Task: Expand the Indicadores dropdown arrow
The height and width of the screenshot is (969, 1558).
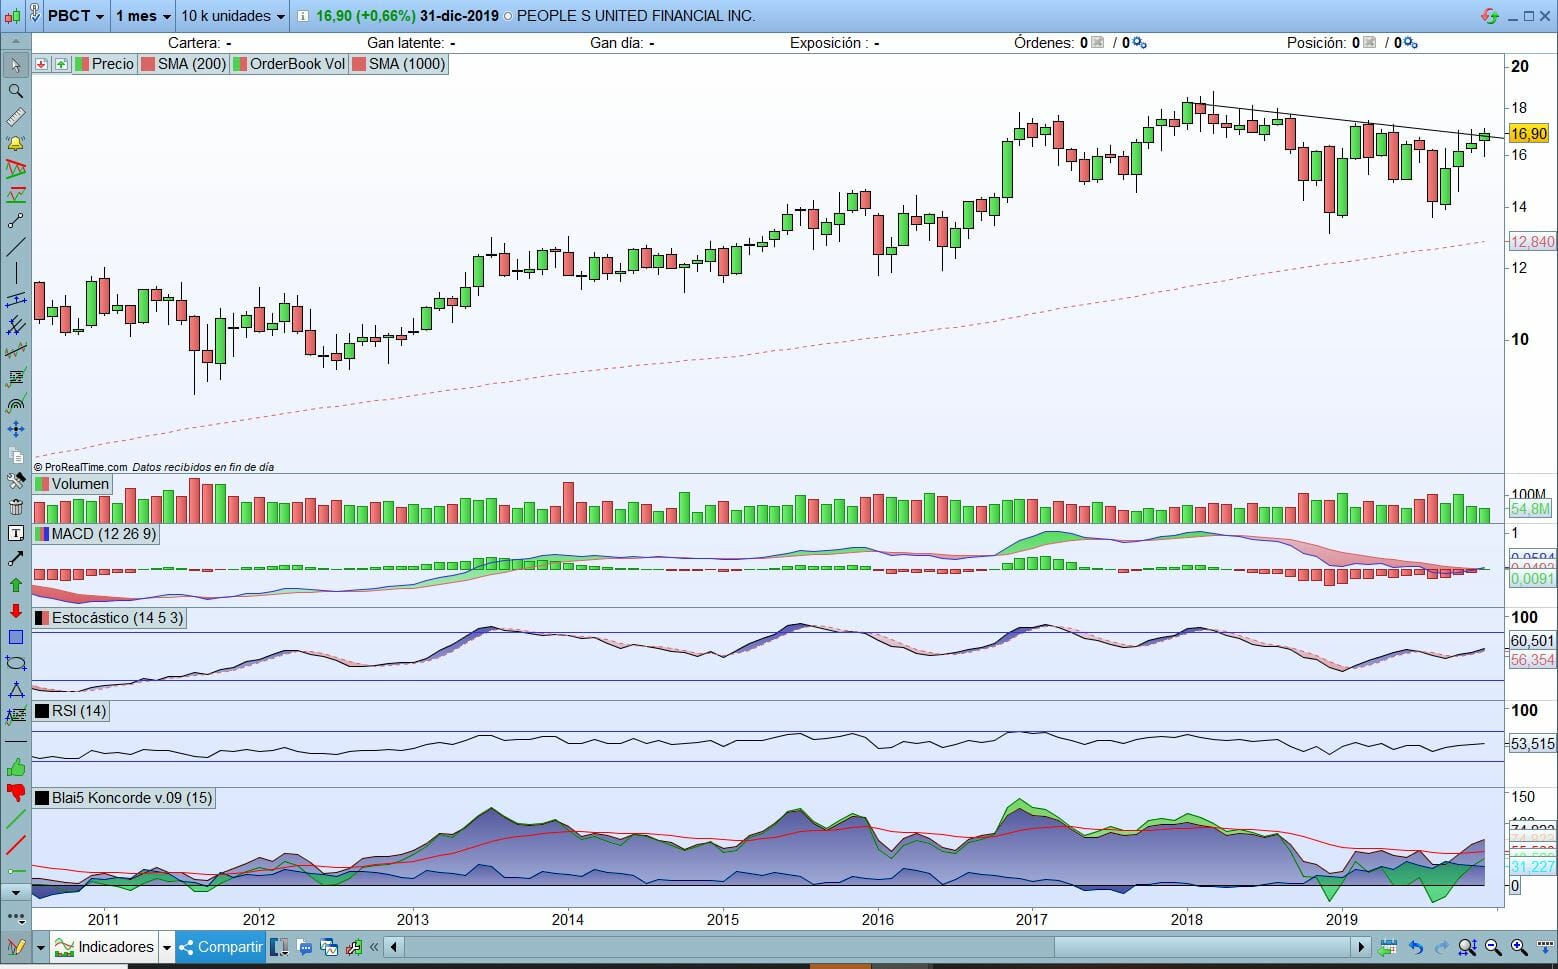Action: tap(167, 948)
